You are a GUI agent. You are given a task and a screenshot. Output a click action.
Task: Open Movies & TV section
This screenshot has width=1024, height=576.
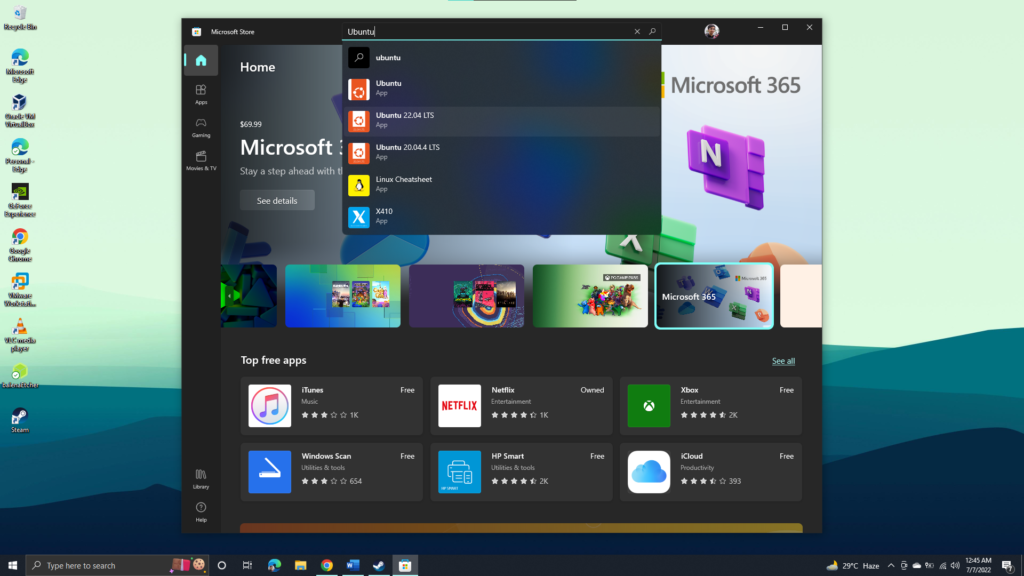coord(200,161)
